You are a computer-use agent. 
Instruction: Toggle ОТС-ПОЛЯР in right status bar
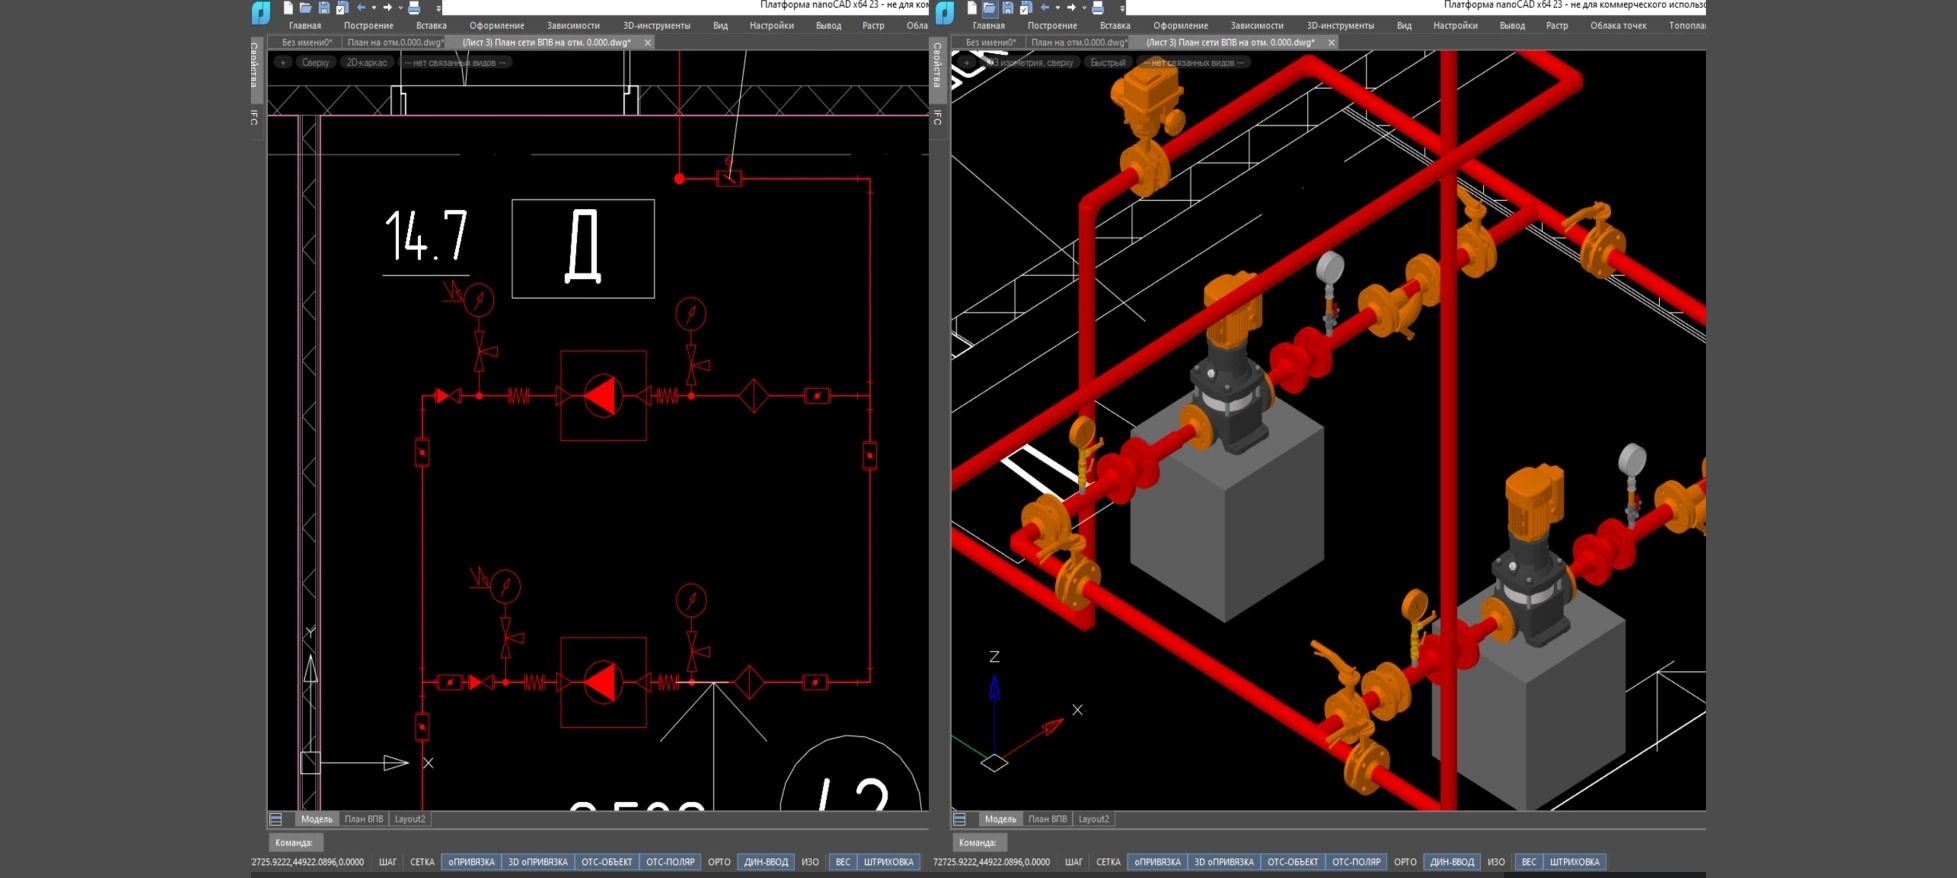[1356, 862]
